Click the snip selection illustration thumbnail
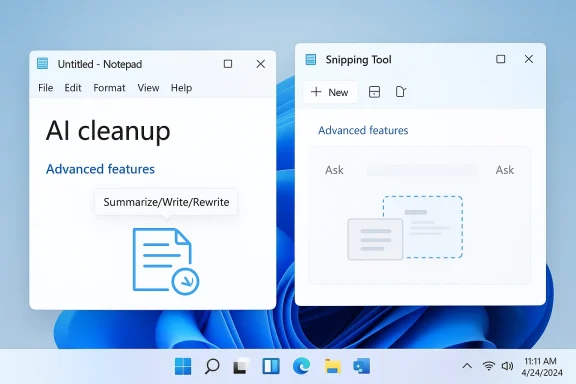The height and width of the screenshot is (384, 576). (405, 228)
